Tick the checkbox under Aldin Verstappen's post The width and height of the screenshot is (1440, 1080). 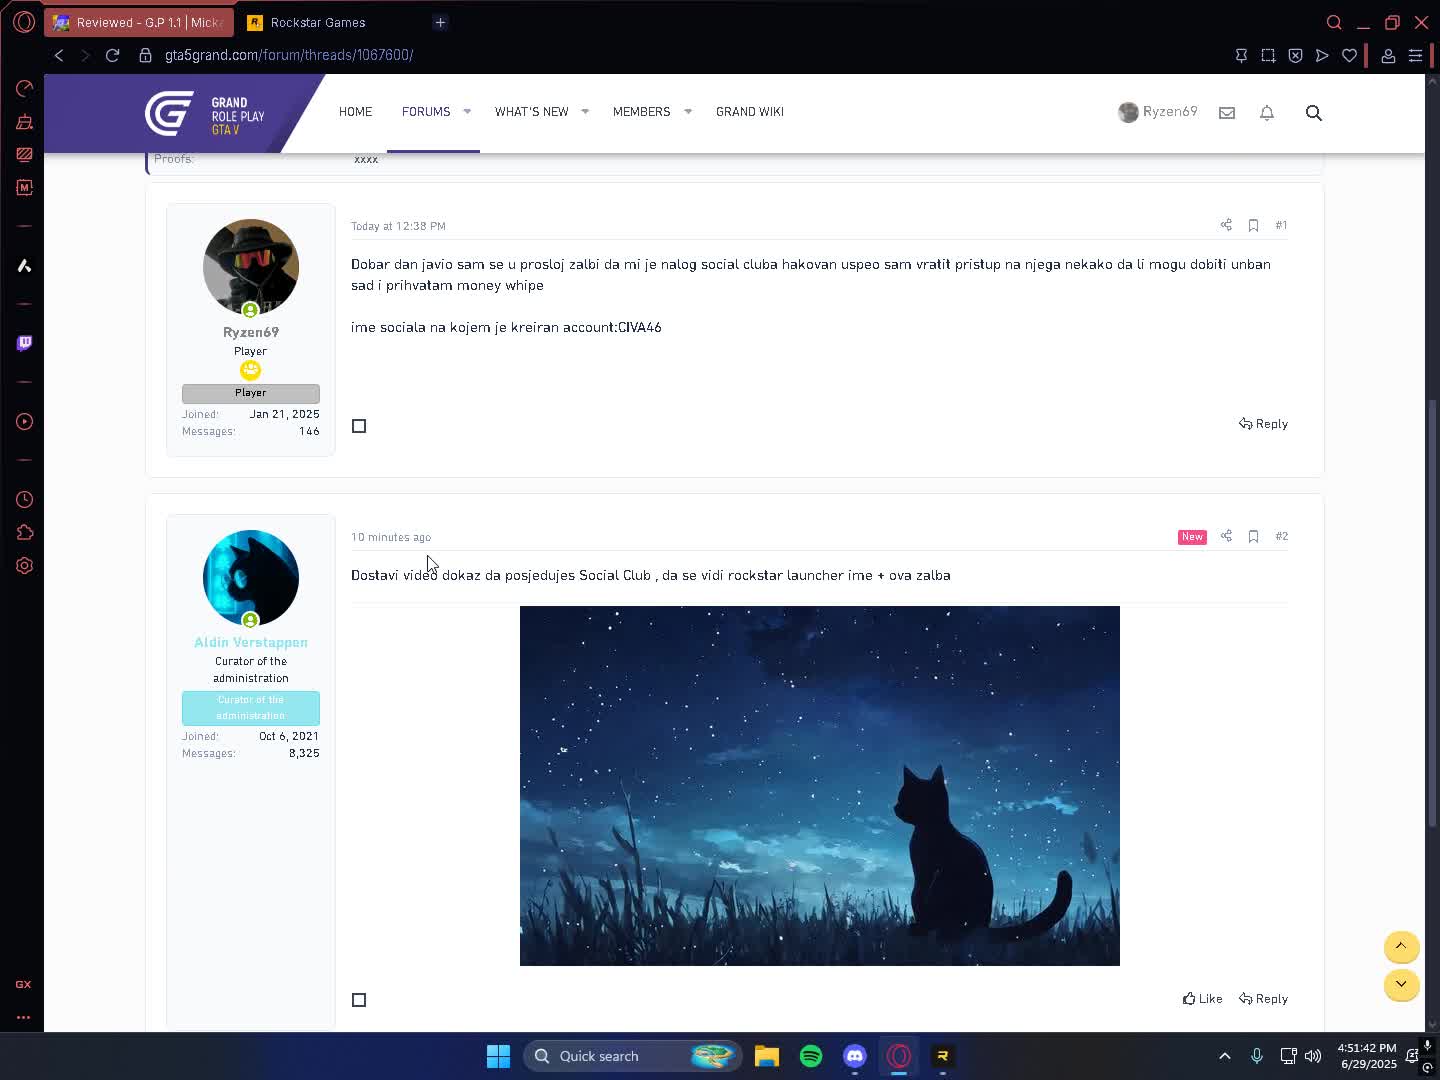click(359, 999)
